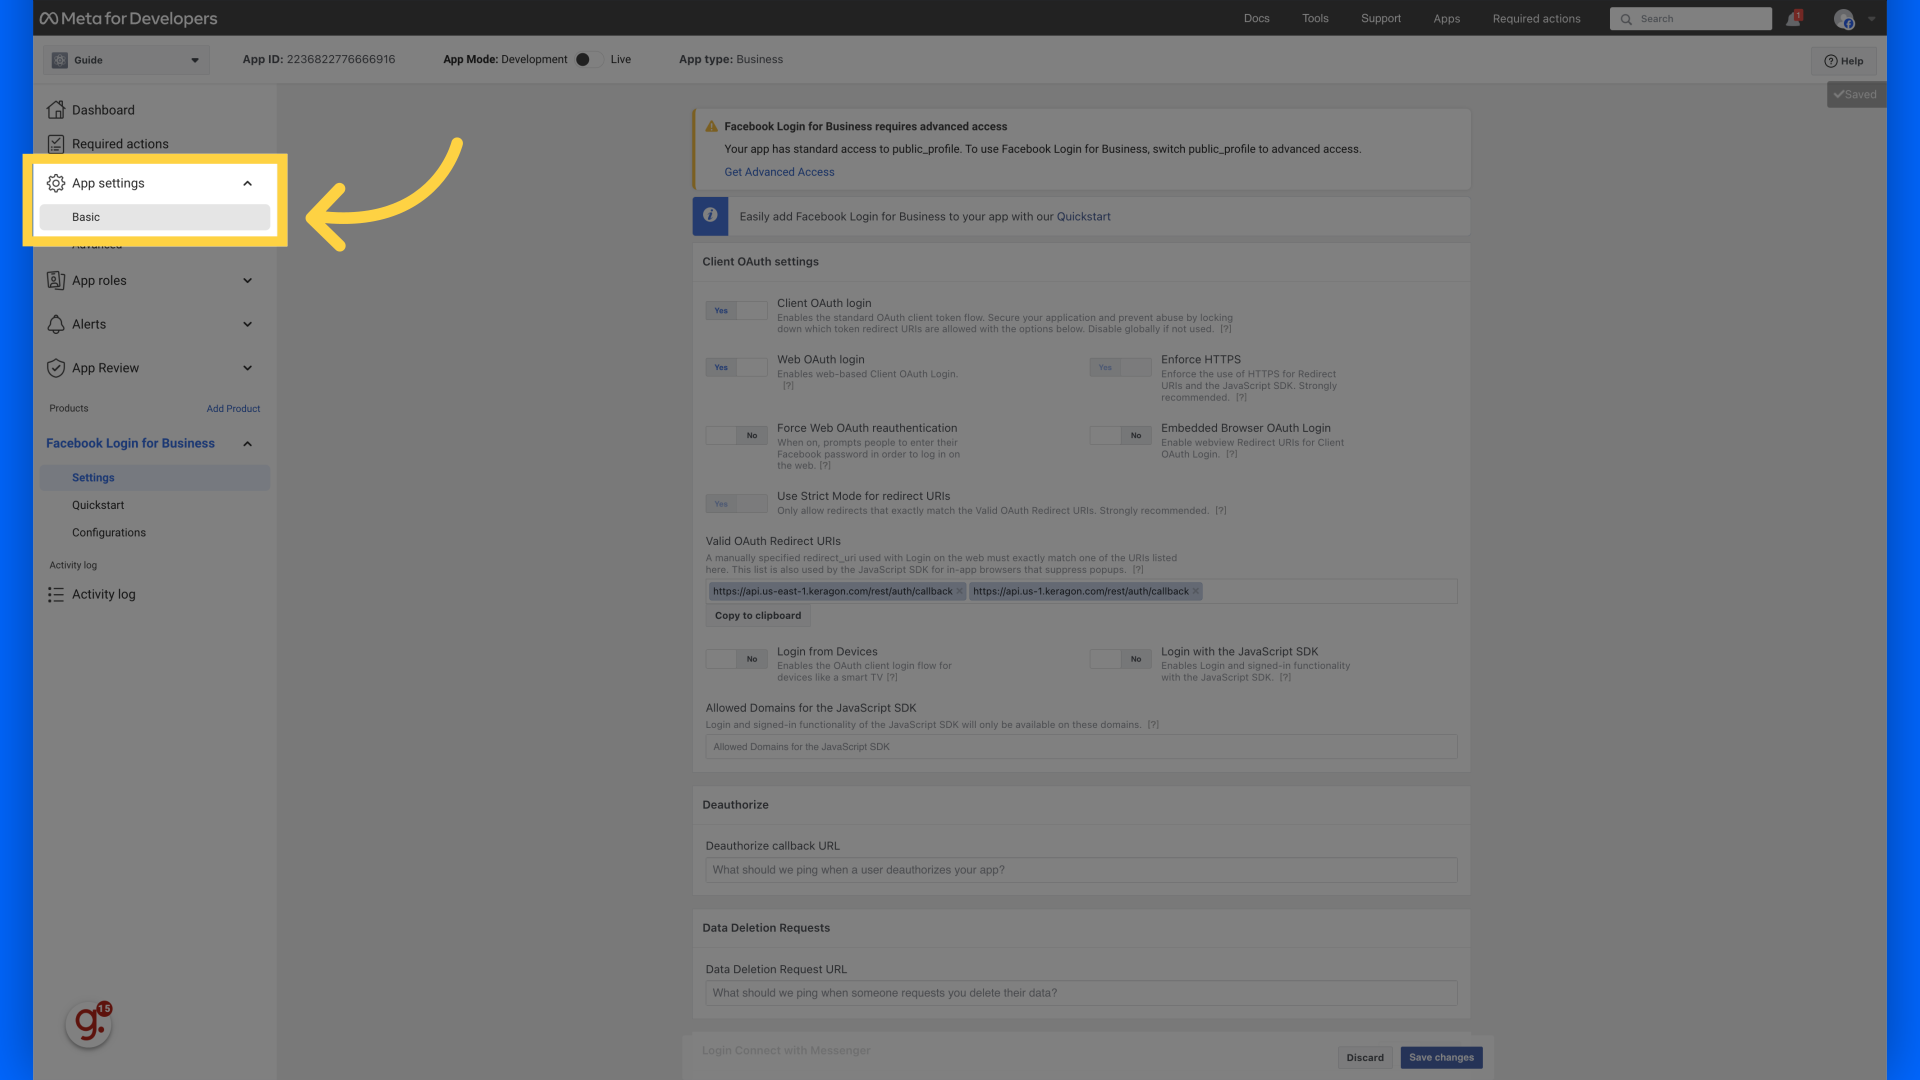Image resolution: width=1920 pixels, height=1080 pixels.
Task: Click the Required actions checklist icon
Action: pyautogui.click(x=56, y=144)
